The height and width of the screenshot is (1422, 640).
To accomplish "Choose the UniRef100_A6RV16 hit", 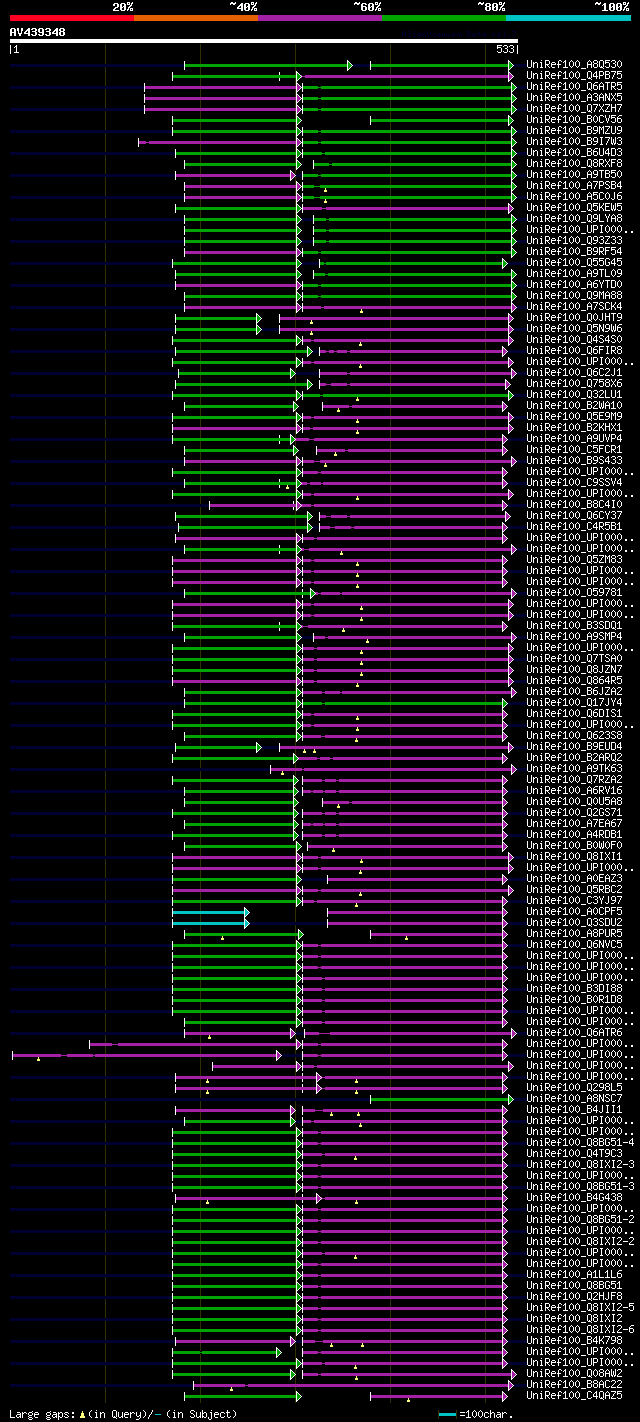I will (x=574, y=791).
